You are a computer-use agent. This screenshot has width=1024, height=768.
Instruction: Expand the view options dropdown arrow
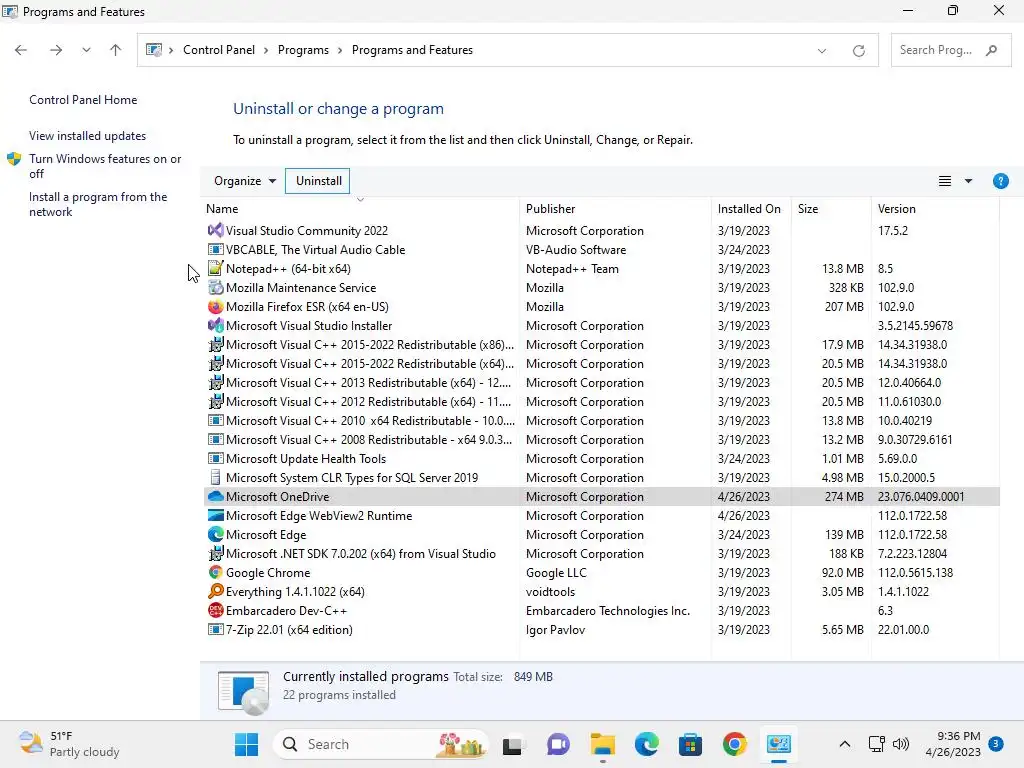(968, 181)
